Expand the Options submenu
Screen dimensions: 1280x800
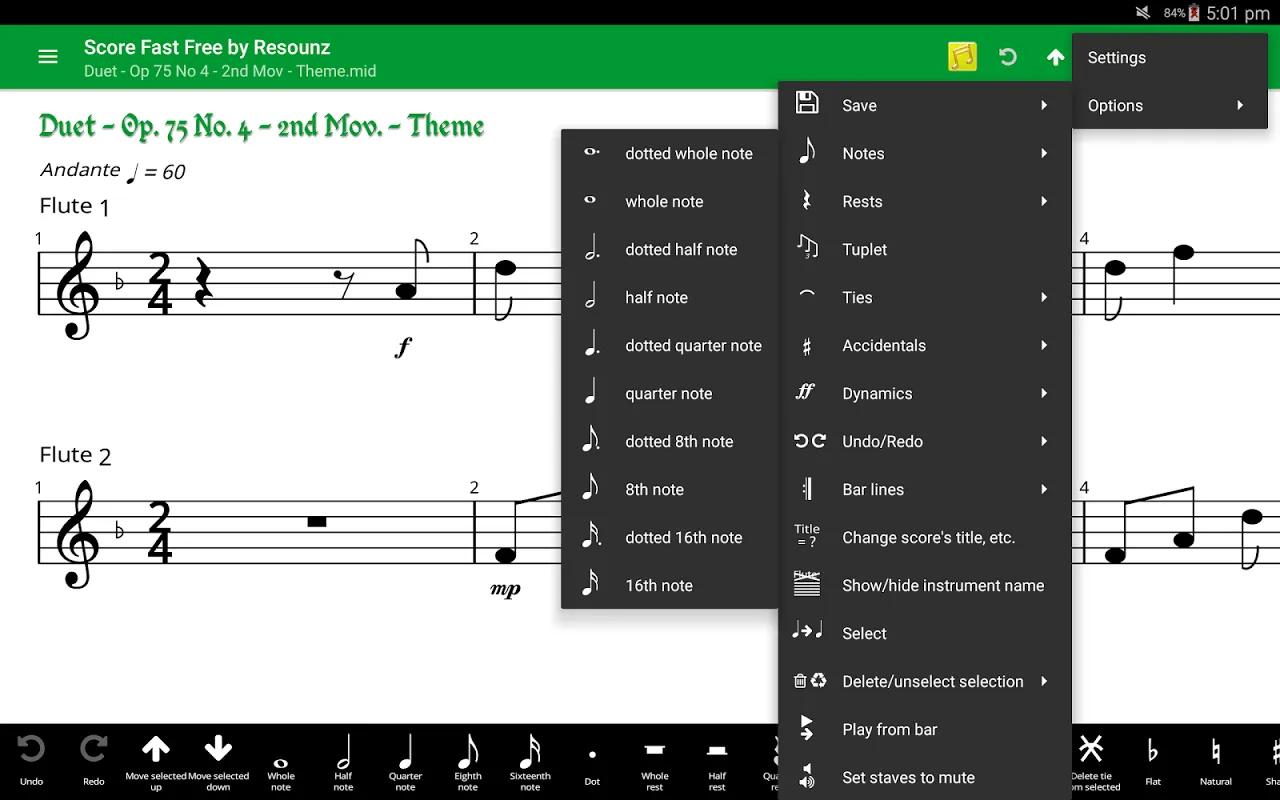click(1170, 105)
